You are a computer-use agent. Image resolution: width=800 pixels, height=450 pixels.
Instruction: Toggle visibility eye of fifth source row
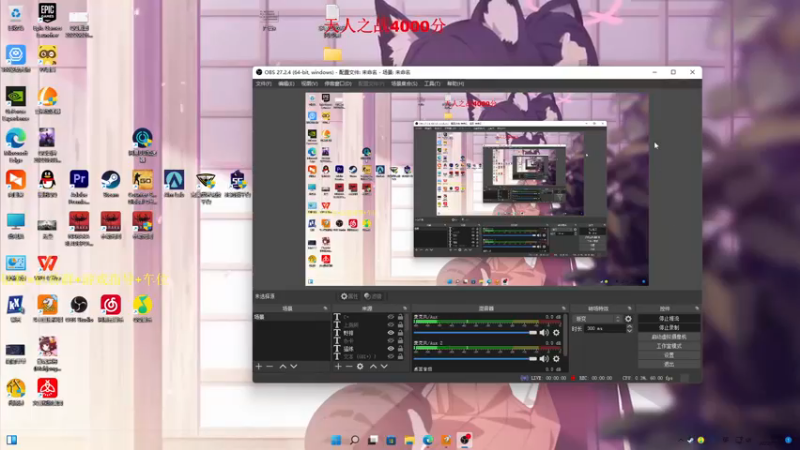tap(391, 348)
